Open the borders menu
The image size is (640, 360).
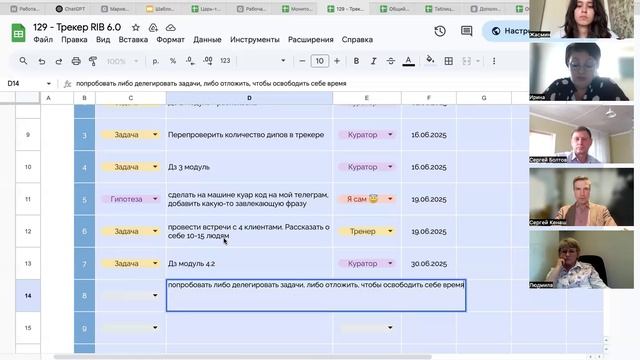point(449,61)
